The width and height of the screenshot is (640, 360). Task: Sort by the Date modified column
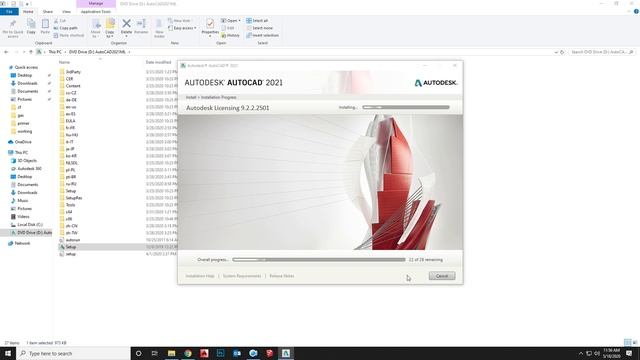pyautogui.click(x=158, y=62)
